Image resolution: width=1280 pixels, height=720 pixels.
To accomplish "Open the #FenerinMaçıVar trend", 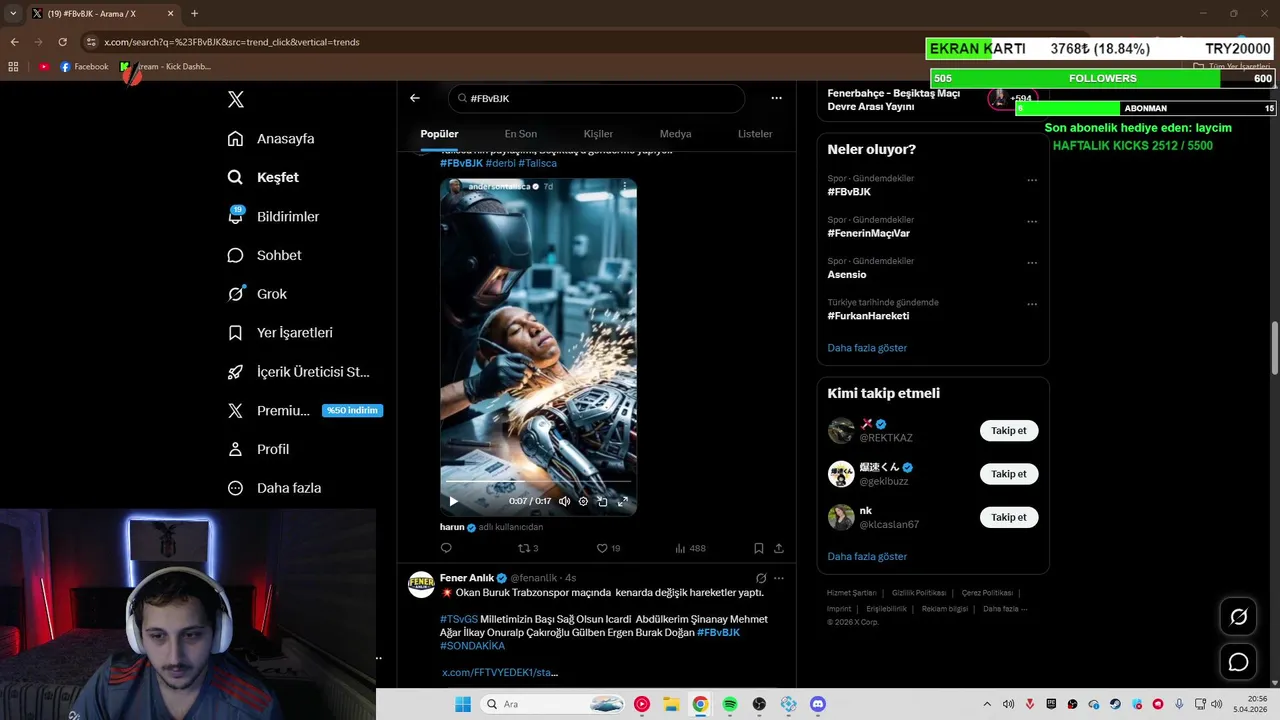I will 868,233.
